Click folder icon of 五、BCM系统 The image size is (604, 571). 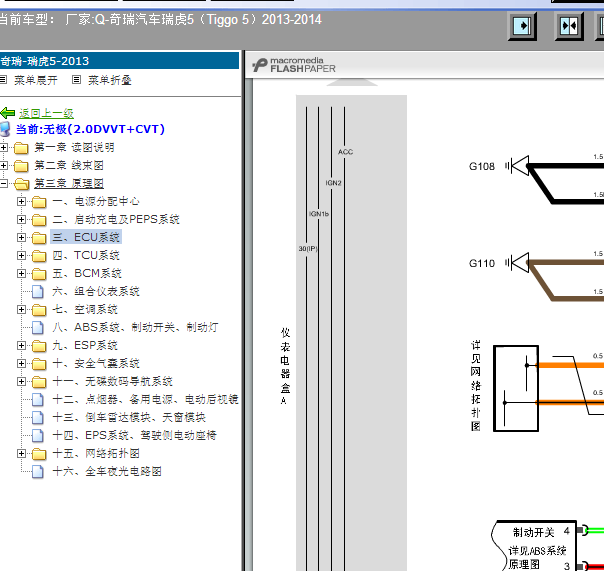click(x=39, y=274)
